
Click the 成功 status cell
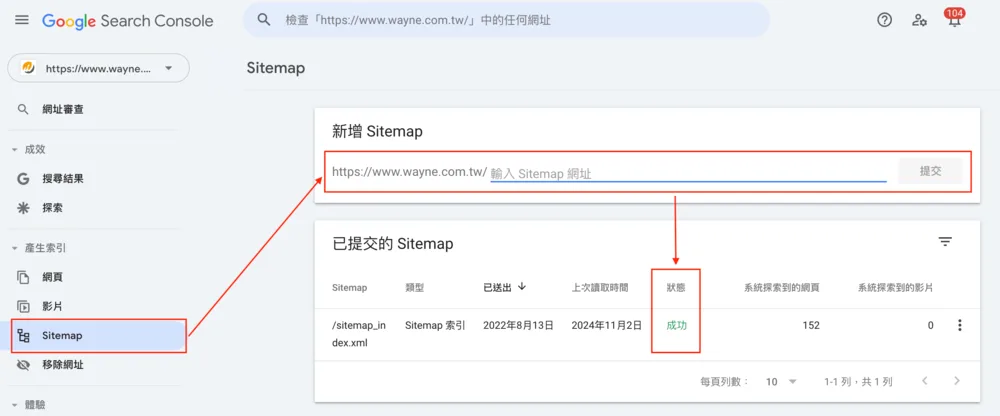point(677,325)
